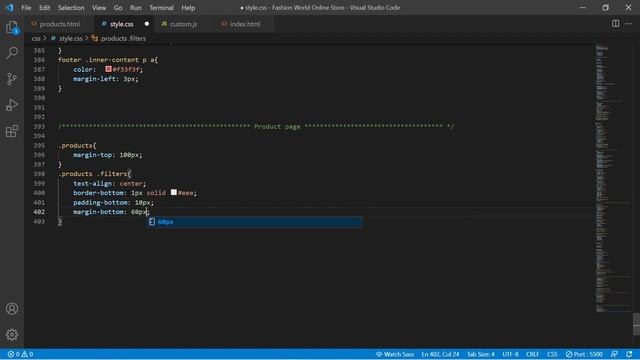Open the Edit menu
The height and width of the screenshot is (360, 640).
click(44, 8)
